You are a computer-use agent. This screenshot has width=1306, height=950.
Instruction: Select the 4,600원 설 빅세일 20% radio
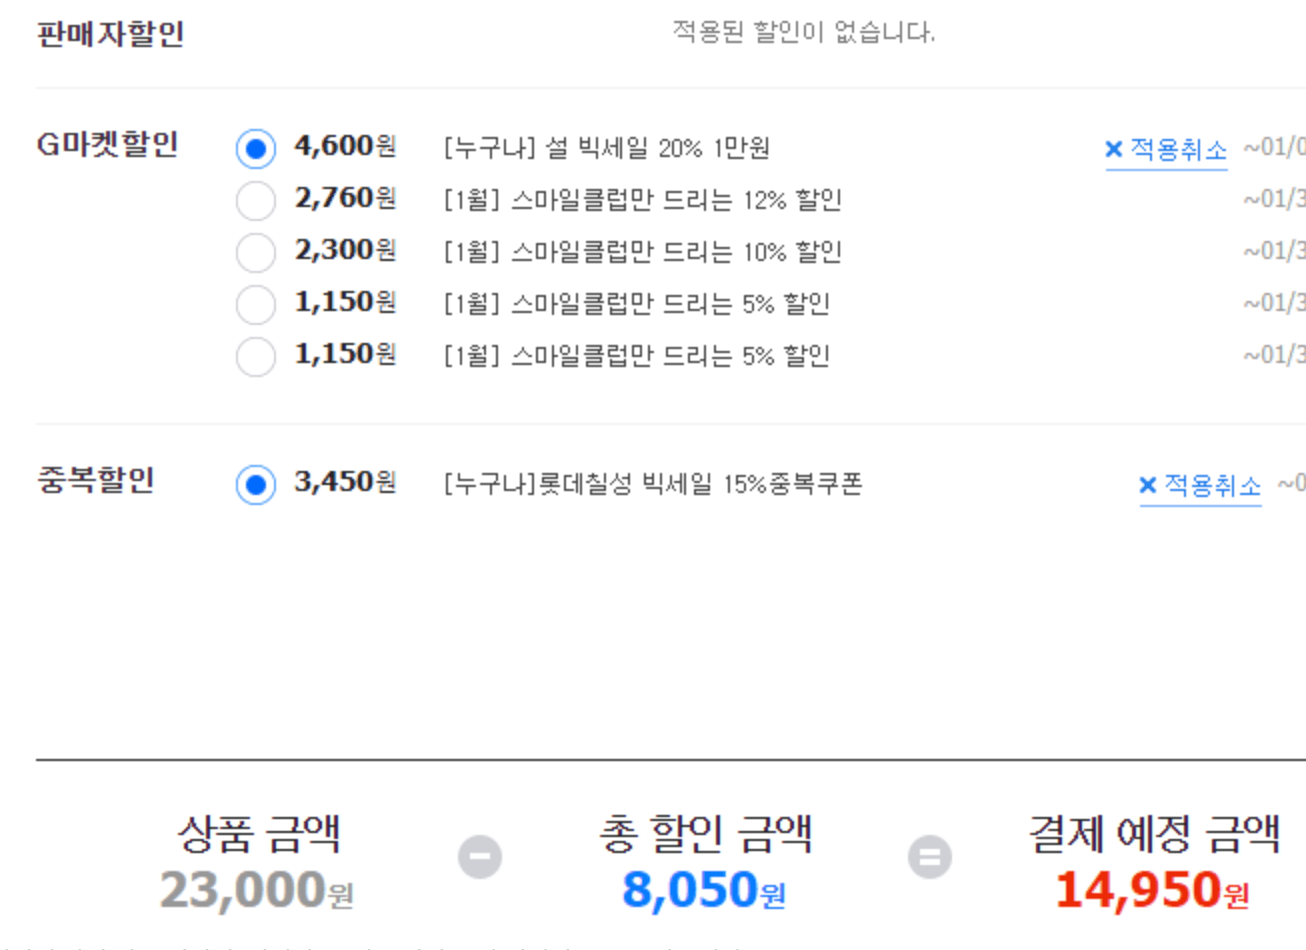256,149
